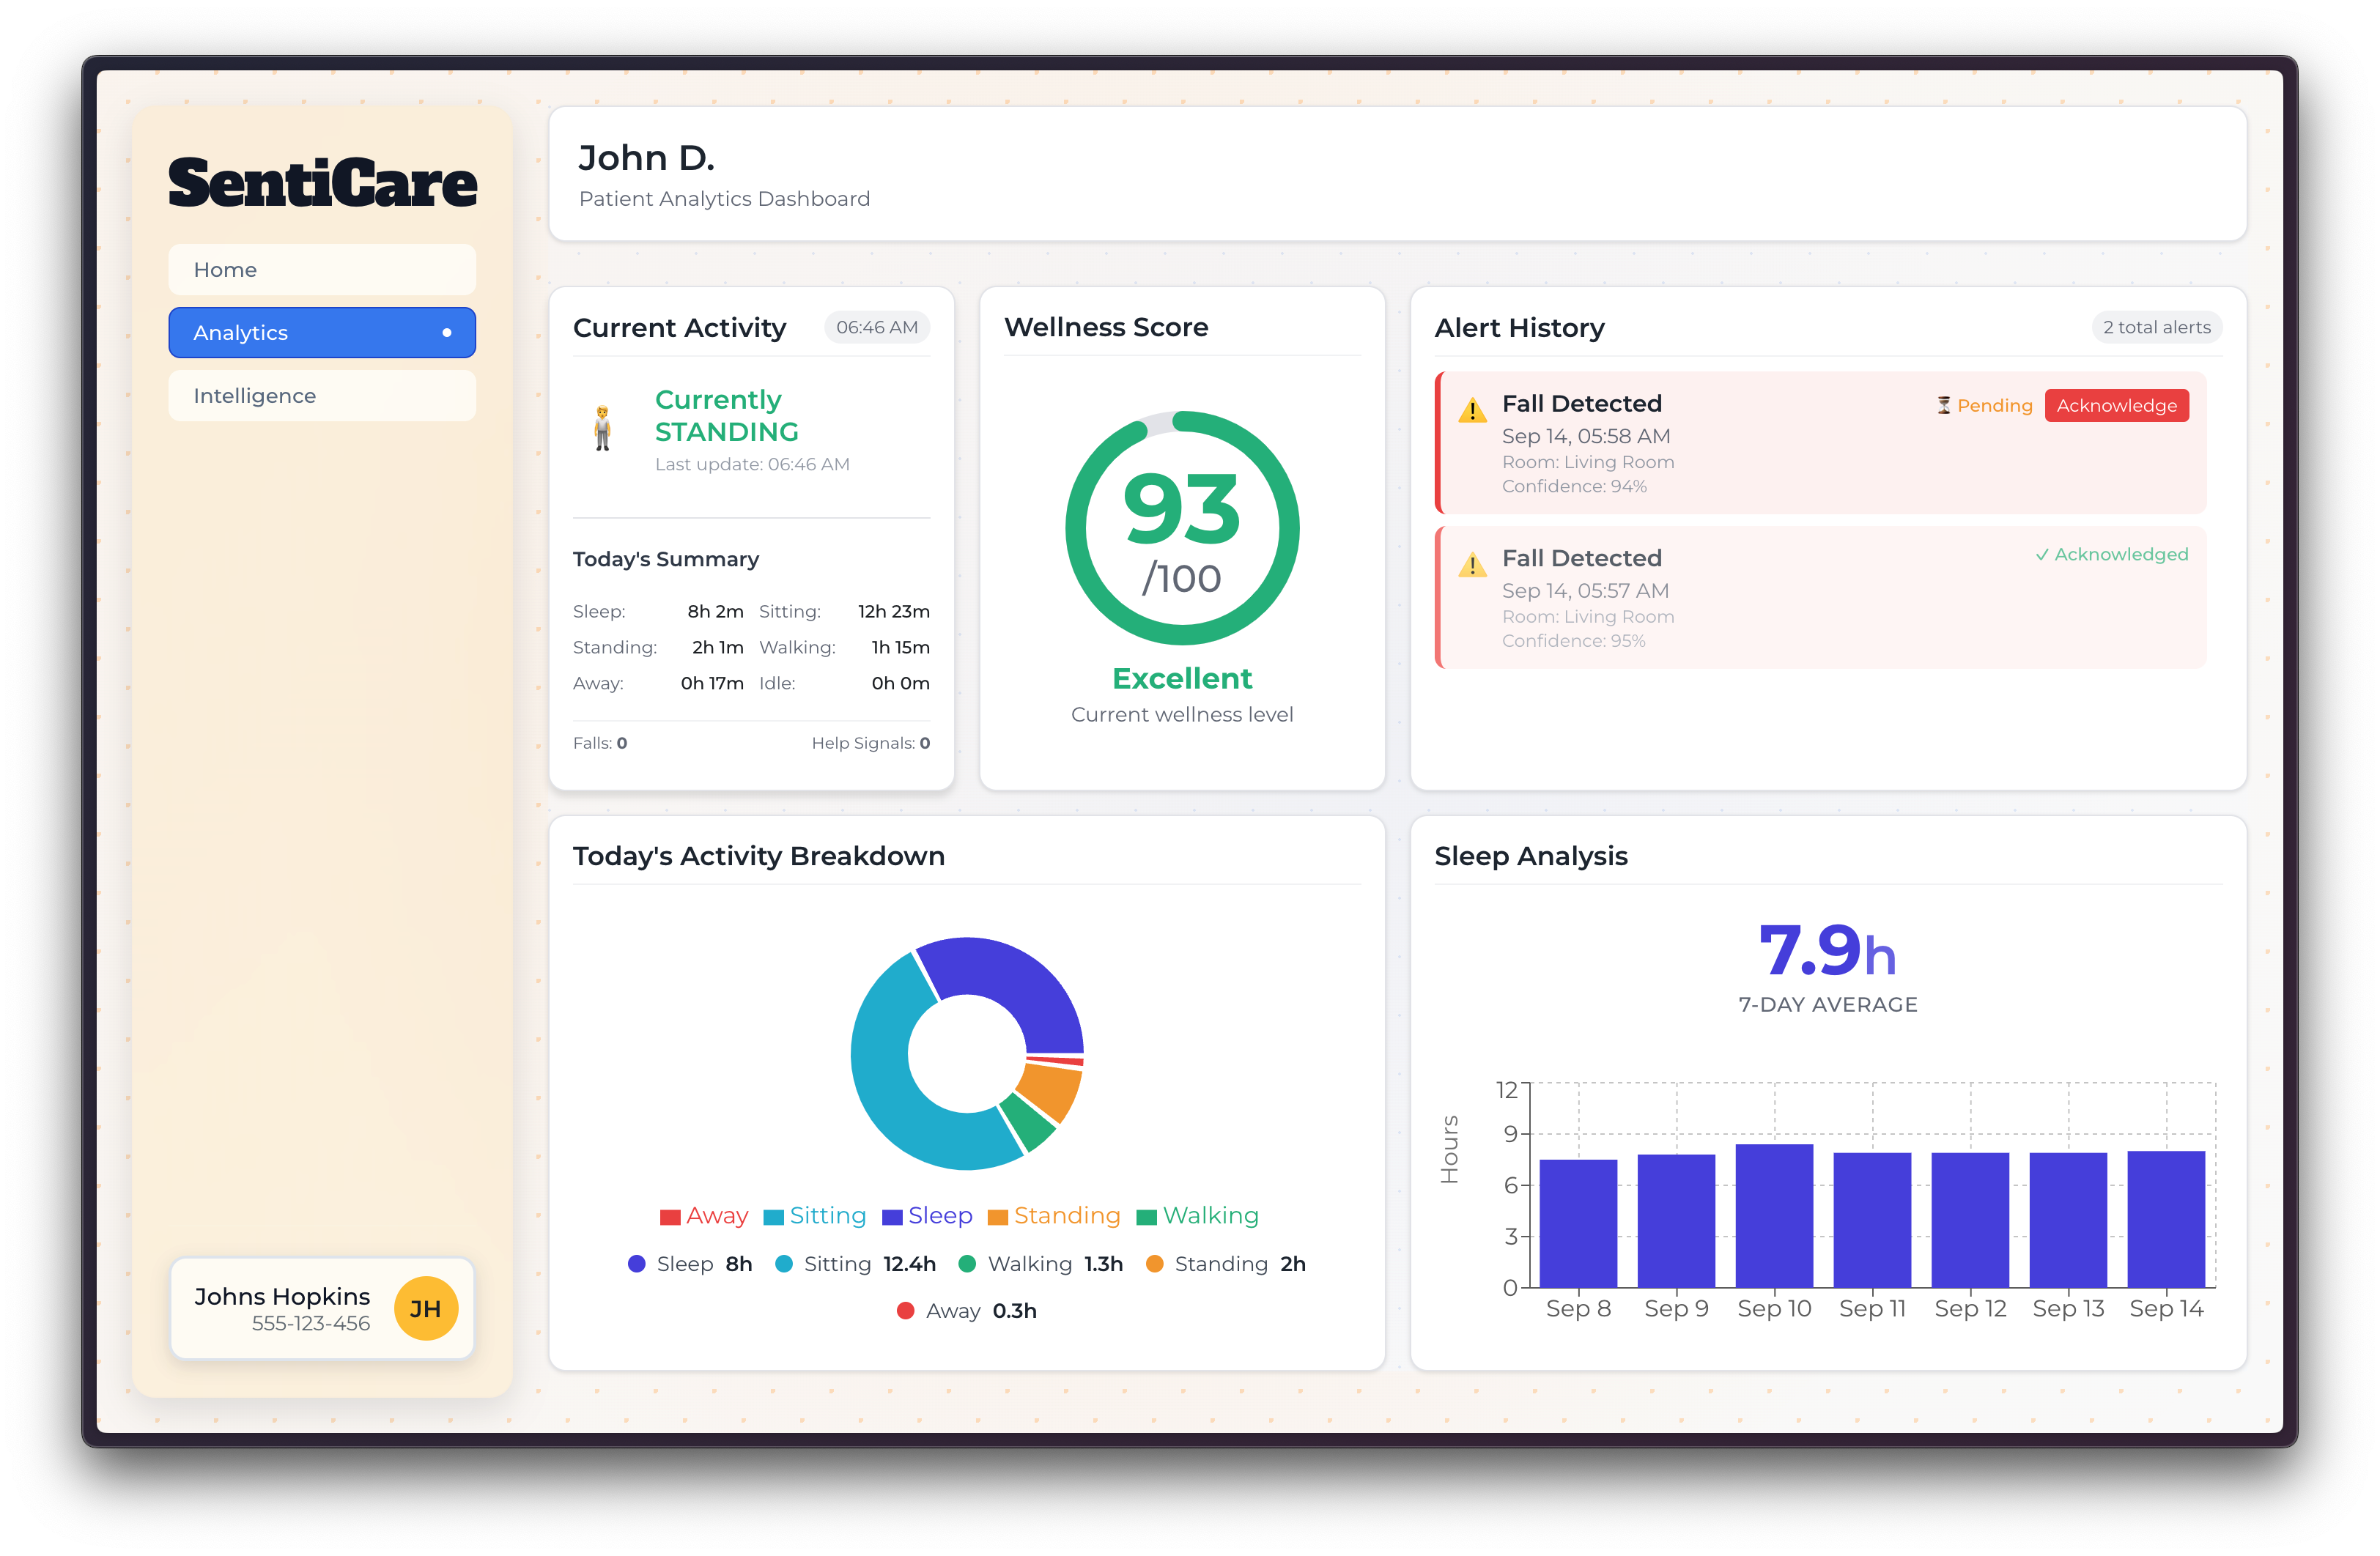Click the white dot on Analytics item
Viewport: 2380px width, 1556px height.
(x=446, y=333)
